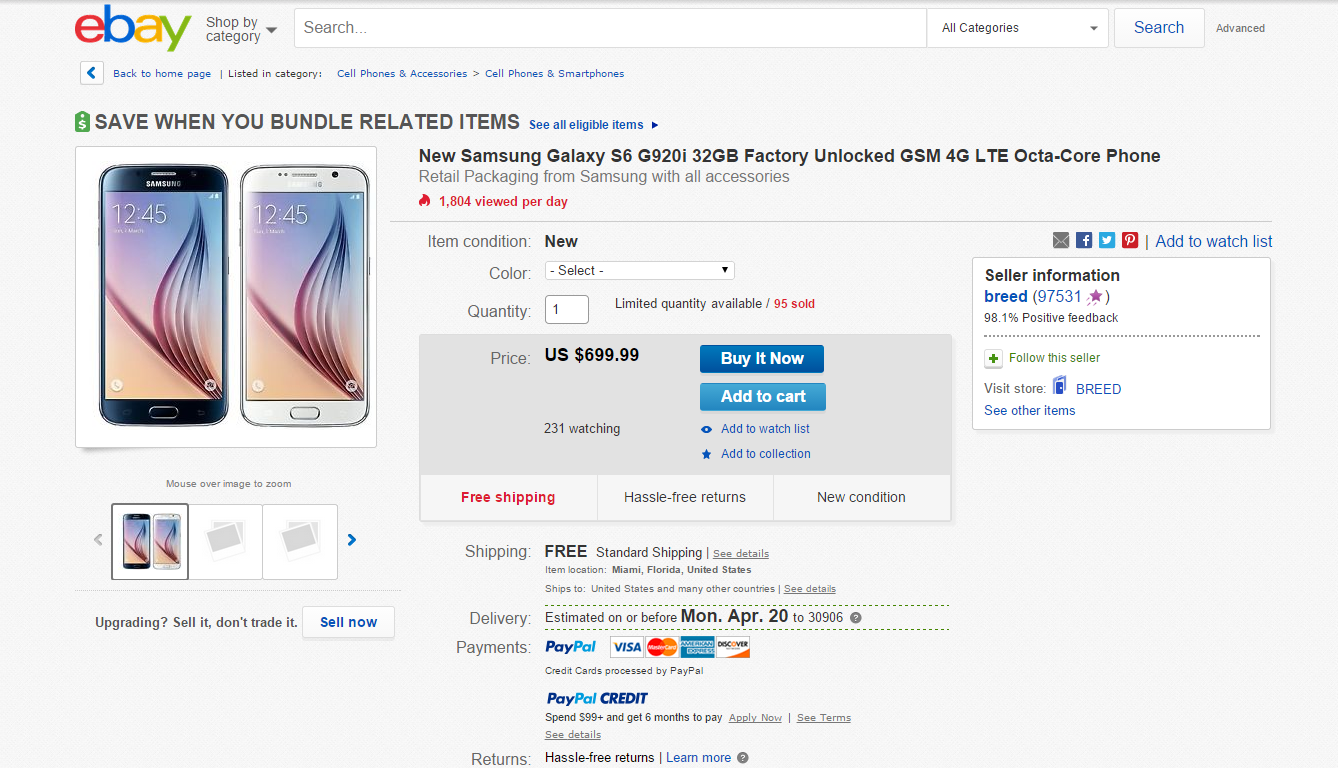Viewport: 1338px width, 768px height.
Task: Click the Sell now button
Action: (348, 622)
